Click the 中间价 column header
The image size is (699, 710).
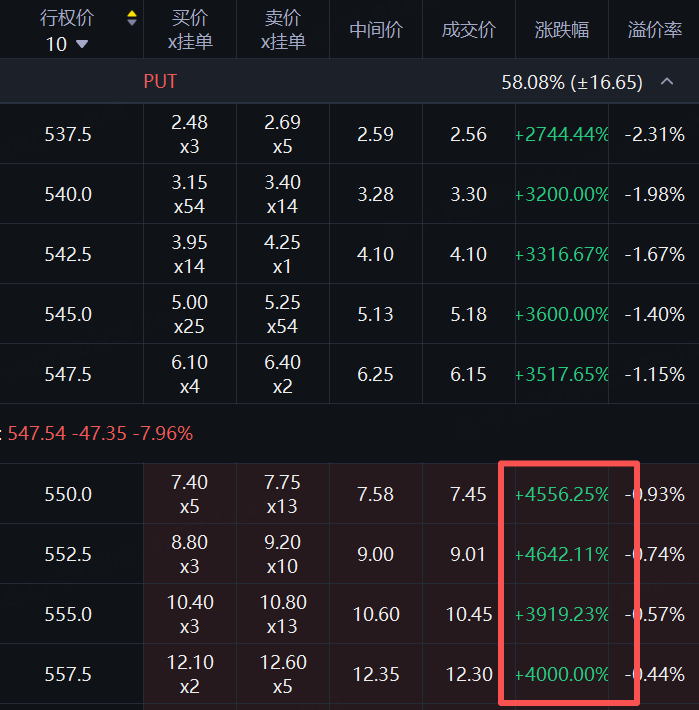(x=376, y=30)
